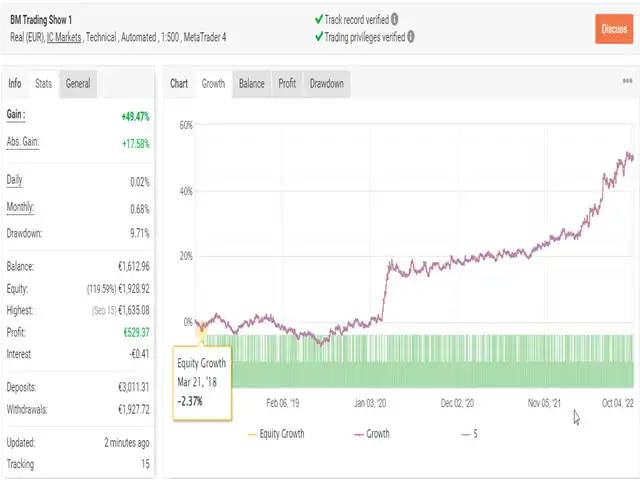The height and width of the screenshot is (480, 640).
Task: Select the Balance chart tab
Action: (x=251, y=84)
